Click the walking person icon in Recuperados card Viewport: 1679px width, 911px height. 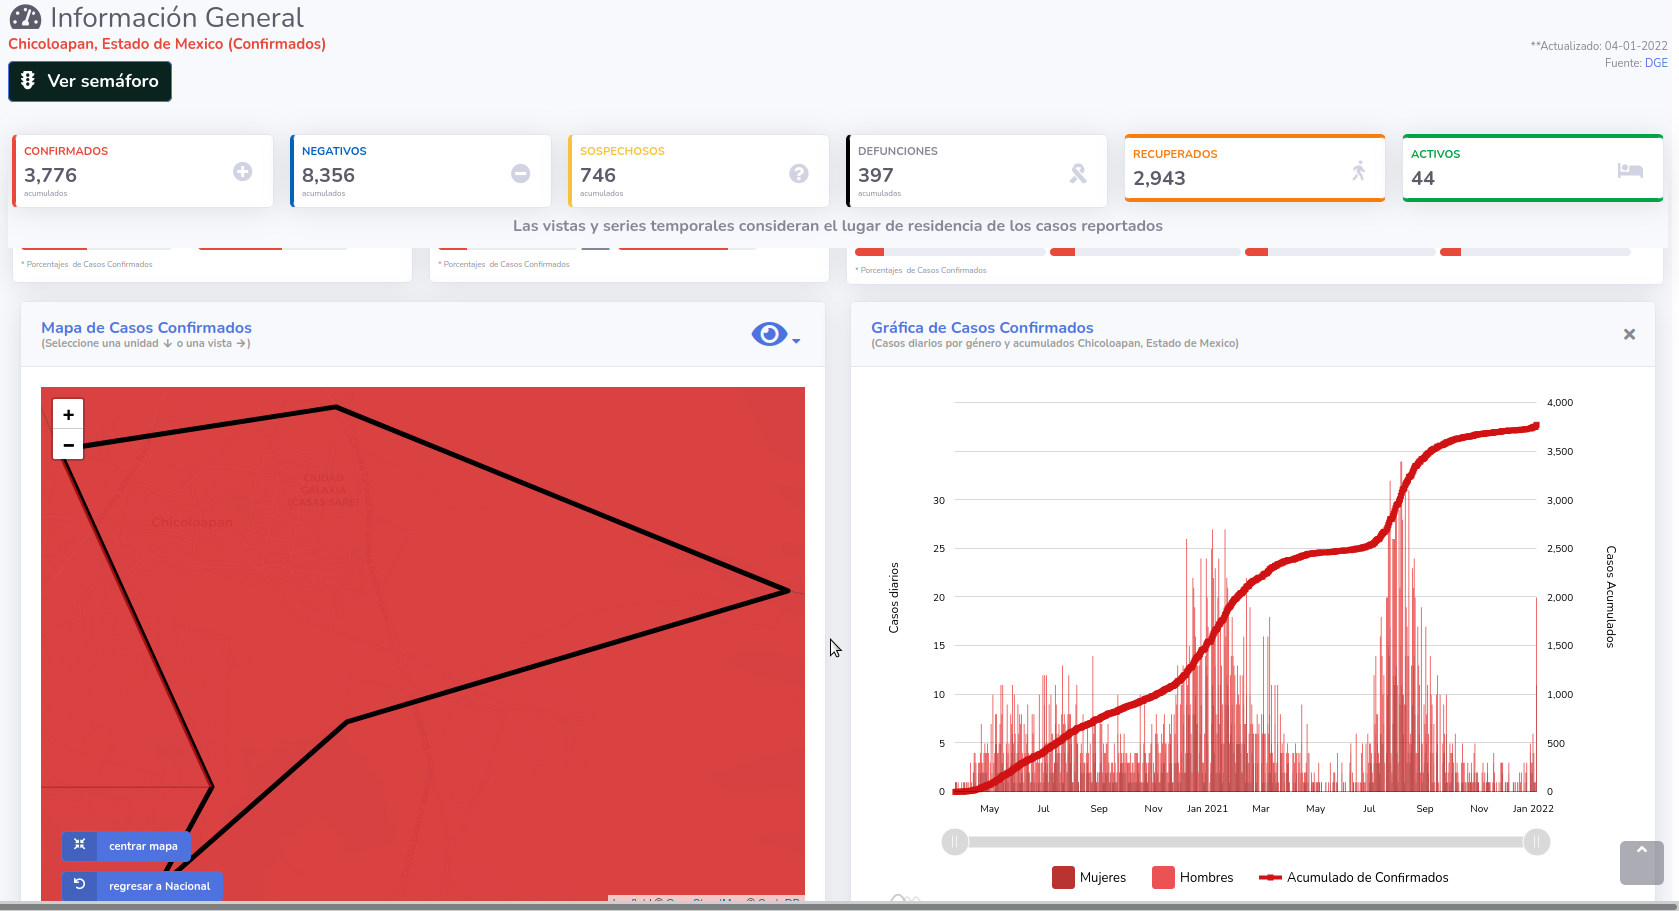pyautogui.click(x=1358, y=170)
